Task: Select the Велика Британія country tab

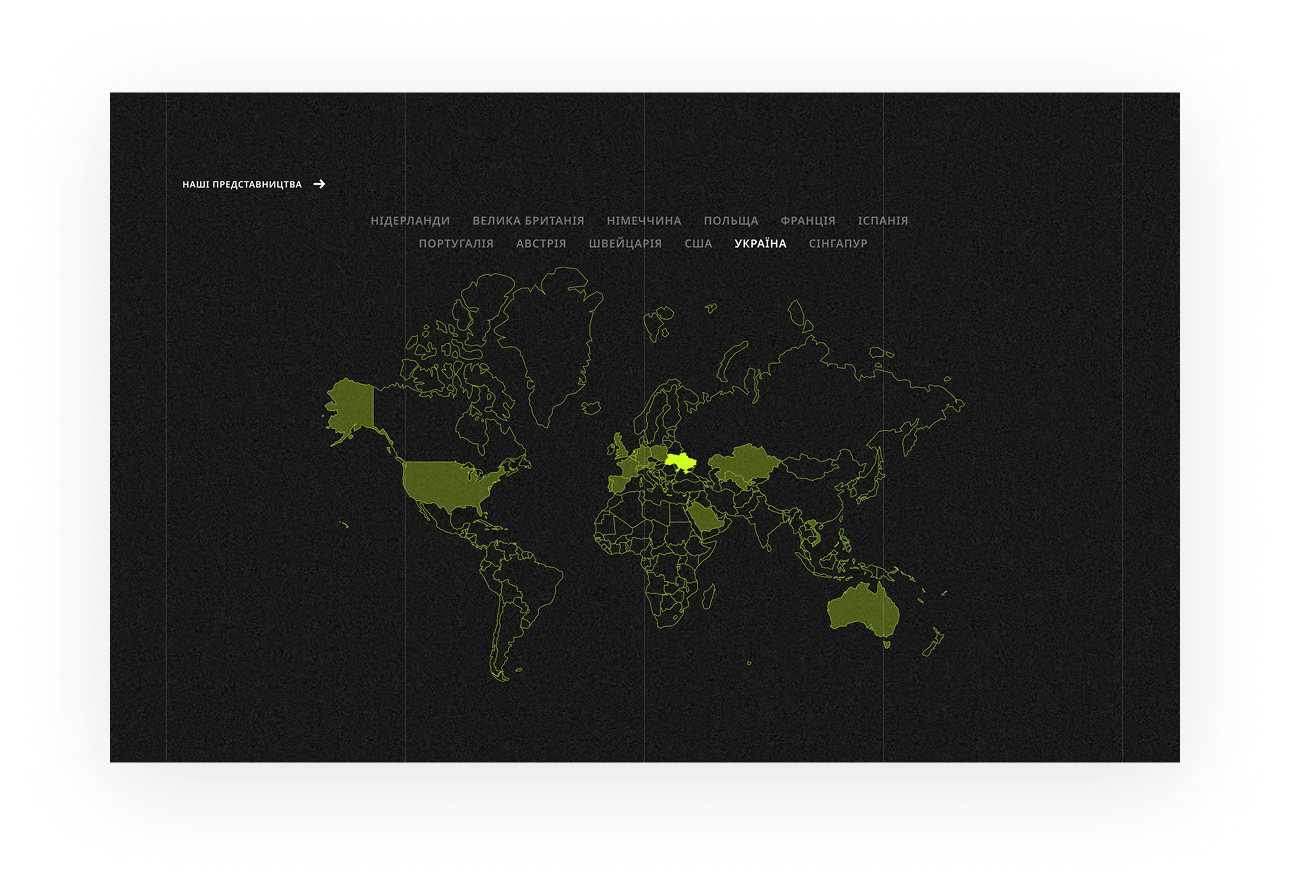Action: [528, 221]
